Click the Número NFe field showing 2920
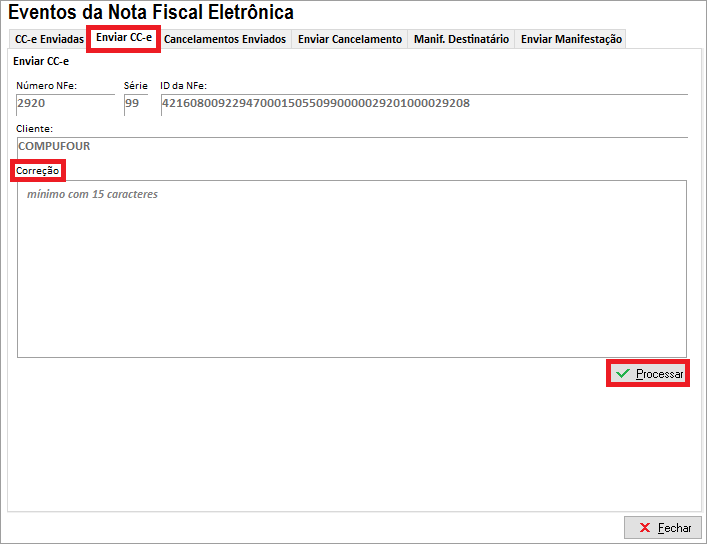 click(x=65, y=103)
